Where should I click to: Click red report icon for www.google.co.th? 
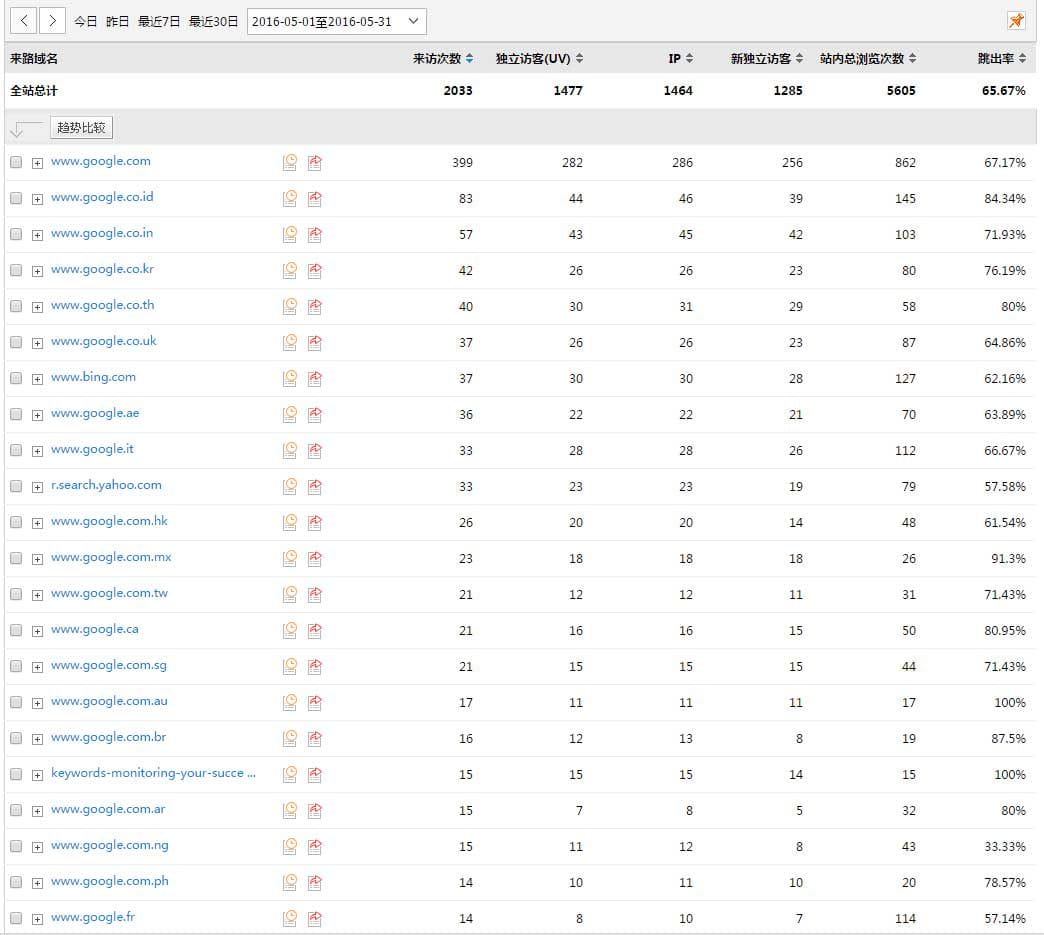point(315,306)
